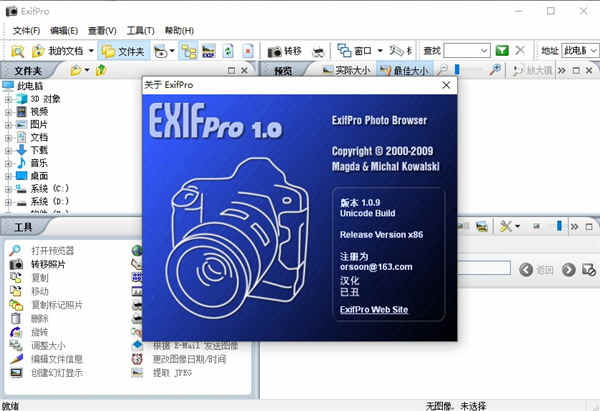600x411 pixels.
Task: Select the 下载 folder
Action: pyautogui.click(x=39, y=150)
